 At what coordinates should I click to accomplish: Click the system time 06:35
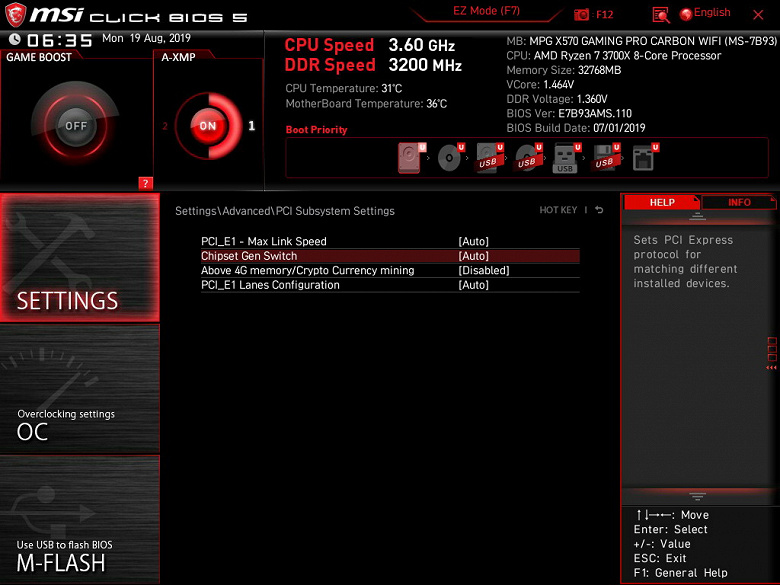60,40
